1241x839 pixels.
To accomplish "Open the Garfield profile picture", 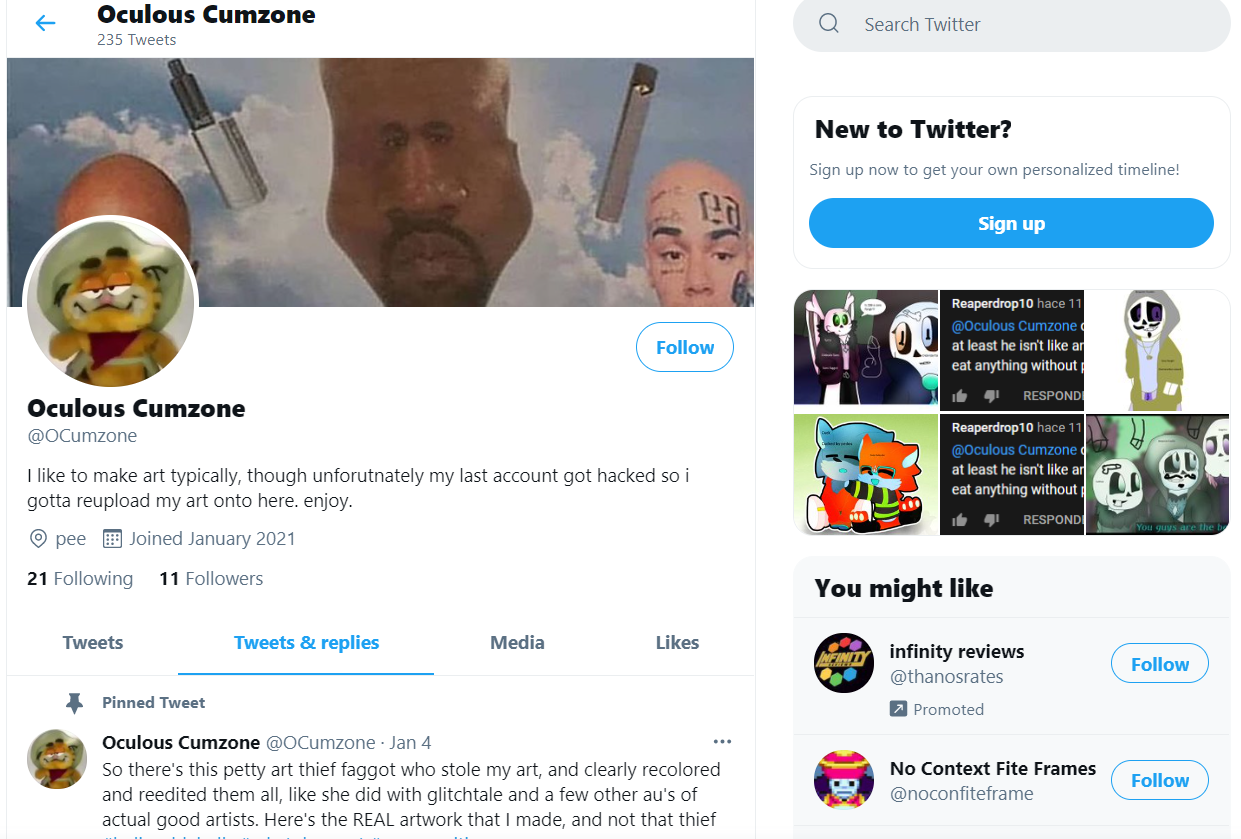I will [x=110, y=303].
